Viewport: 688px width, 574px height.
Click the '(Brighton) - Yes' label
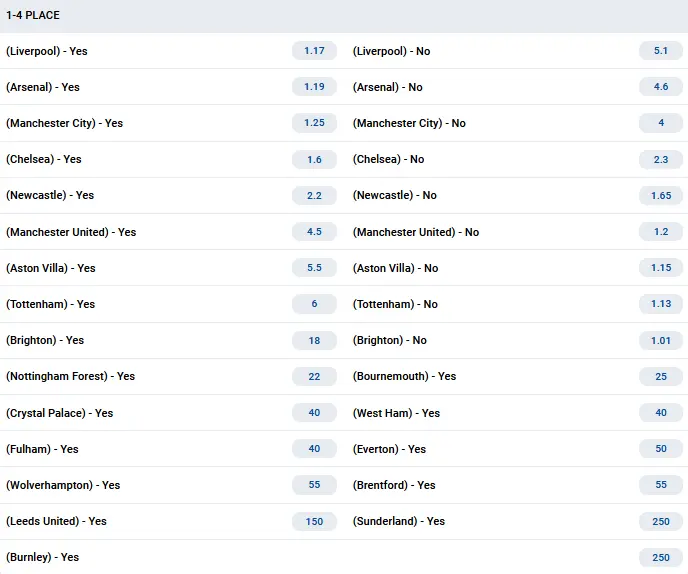[x=45, y=340]
